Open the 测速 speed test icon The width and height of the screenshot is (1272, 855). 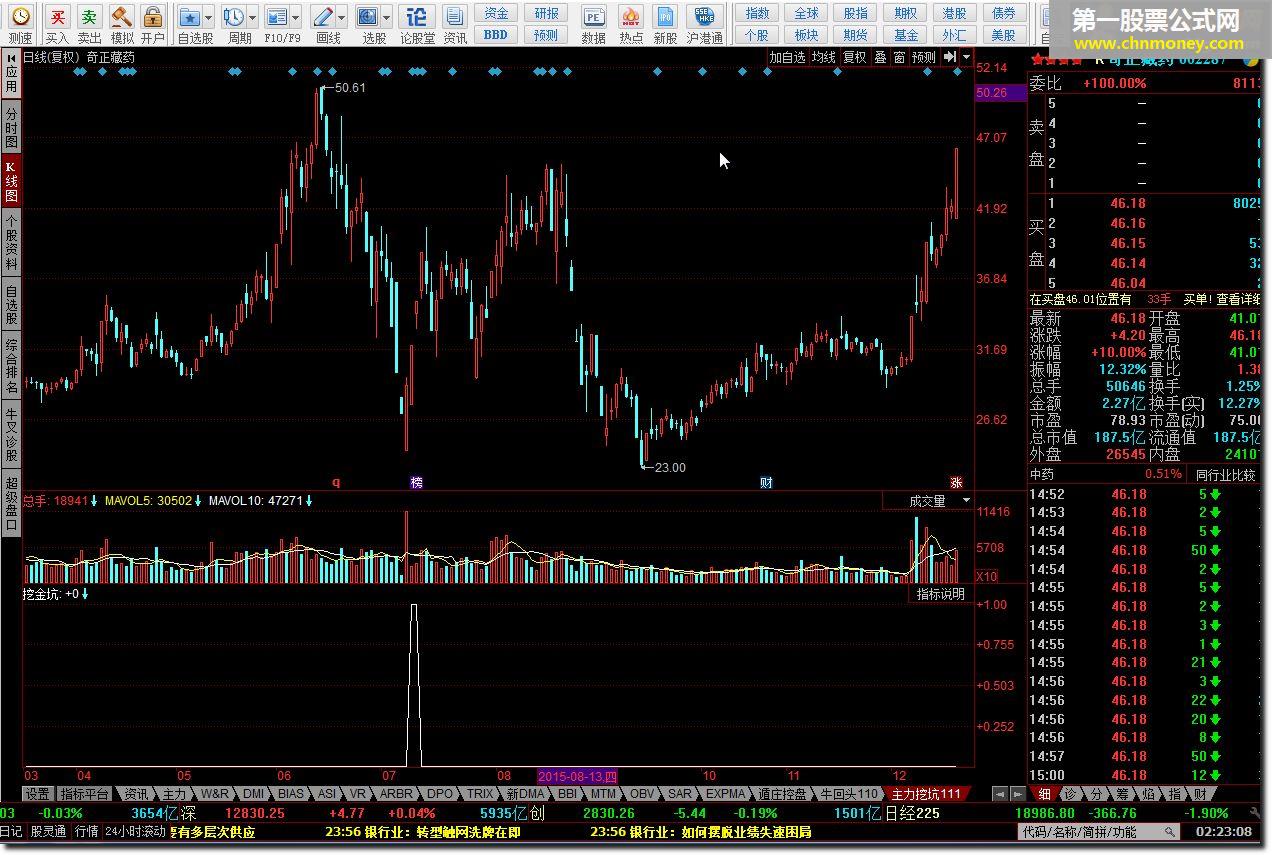[x=20, y=17]
